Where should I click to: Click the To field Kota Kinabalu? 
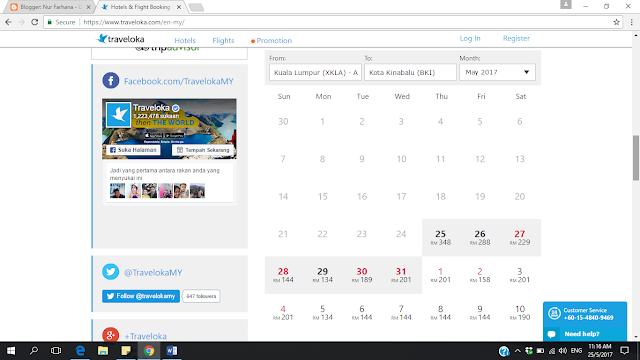(x=410, y=72)
